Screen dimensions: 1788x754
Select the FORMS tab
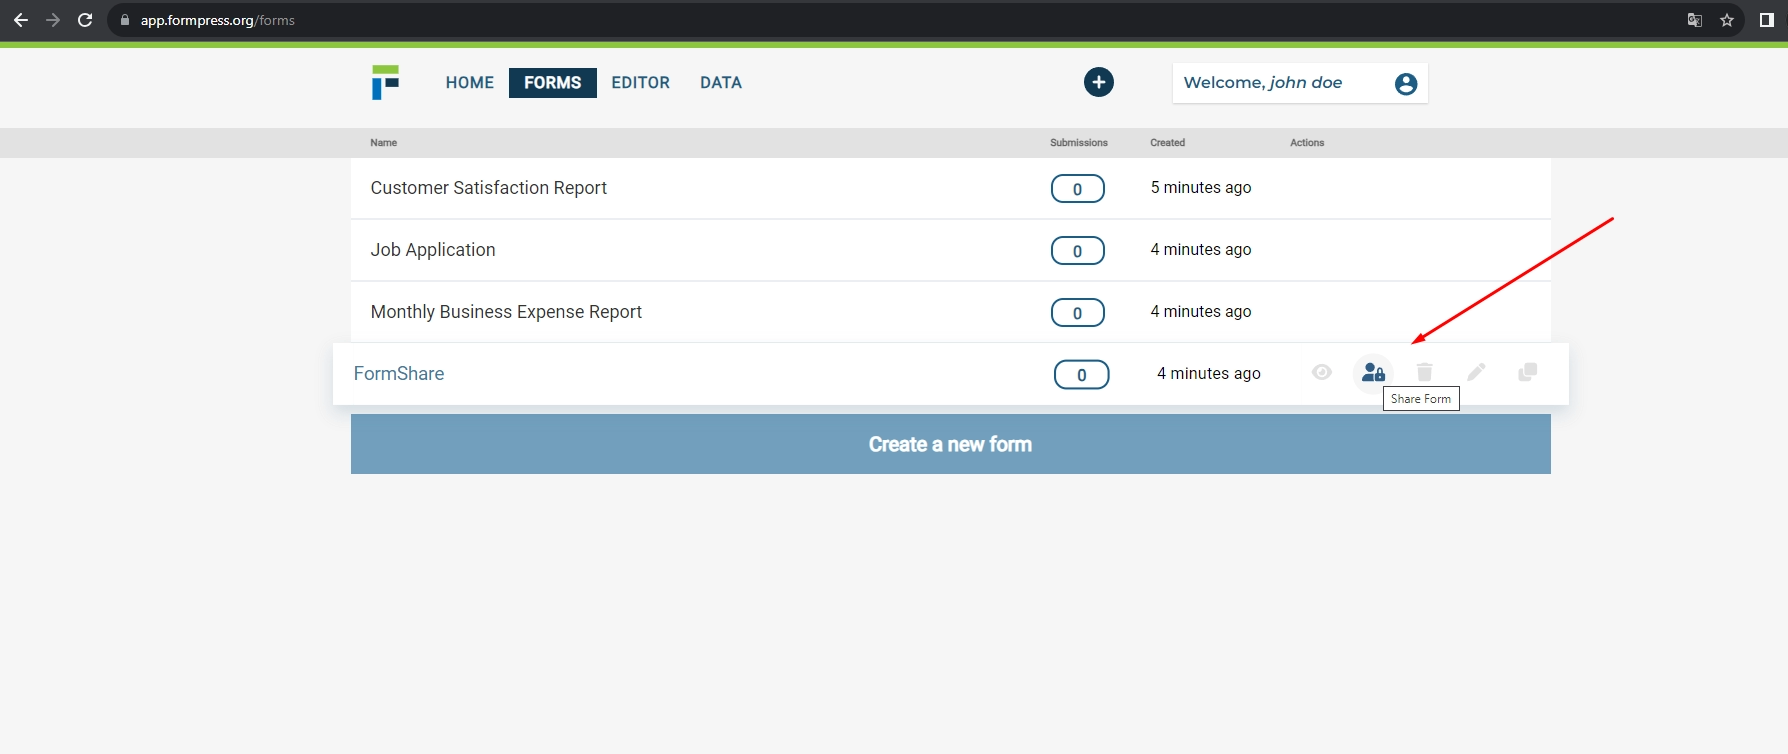coord(553,83)
